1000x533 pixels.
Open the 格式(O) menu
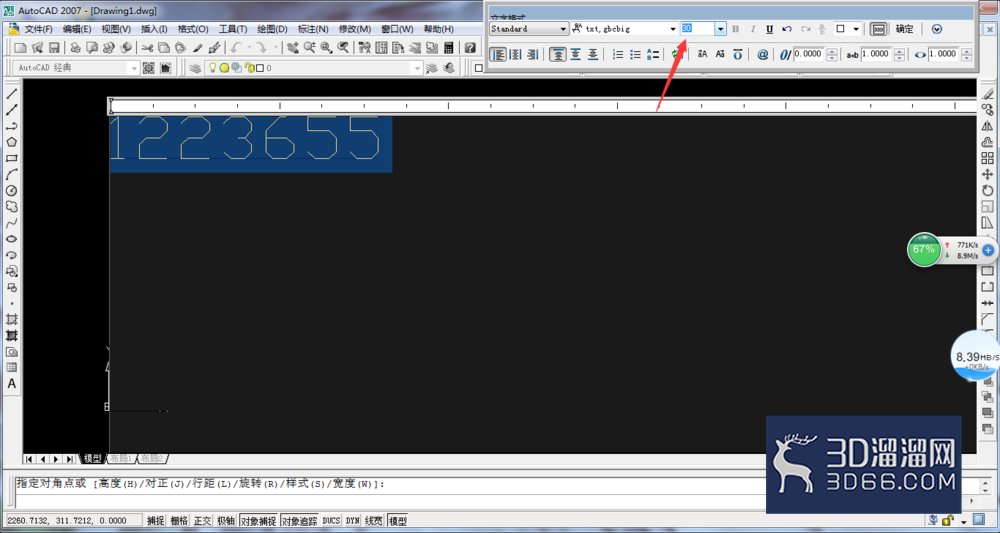pyautogui.click(x=193, y=29)
